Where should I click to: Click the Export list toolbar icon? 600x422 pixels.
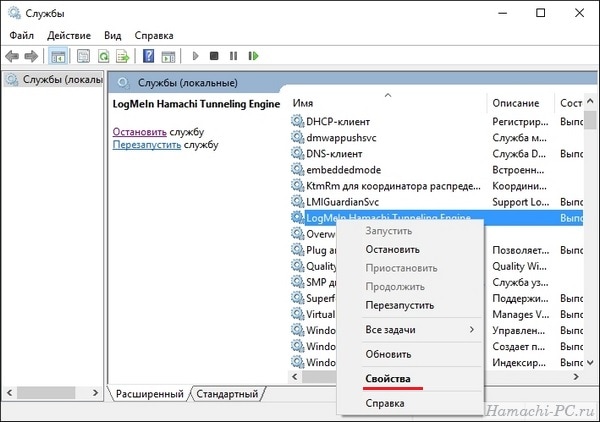(x=123, y=56)
